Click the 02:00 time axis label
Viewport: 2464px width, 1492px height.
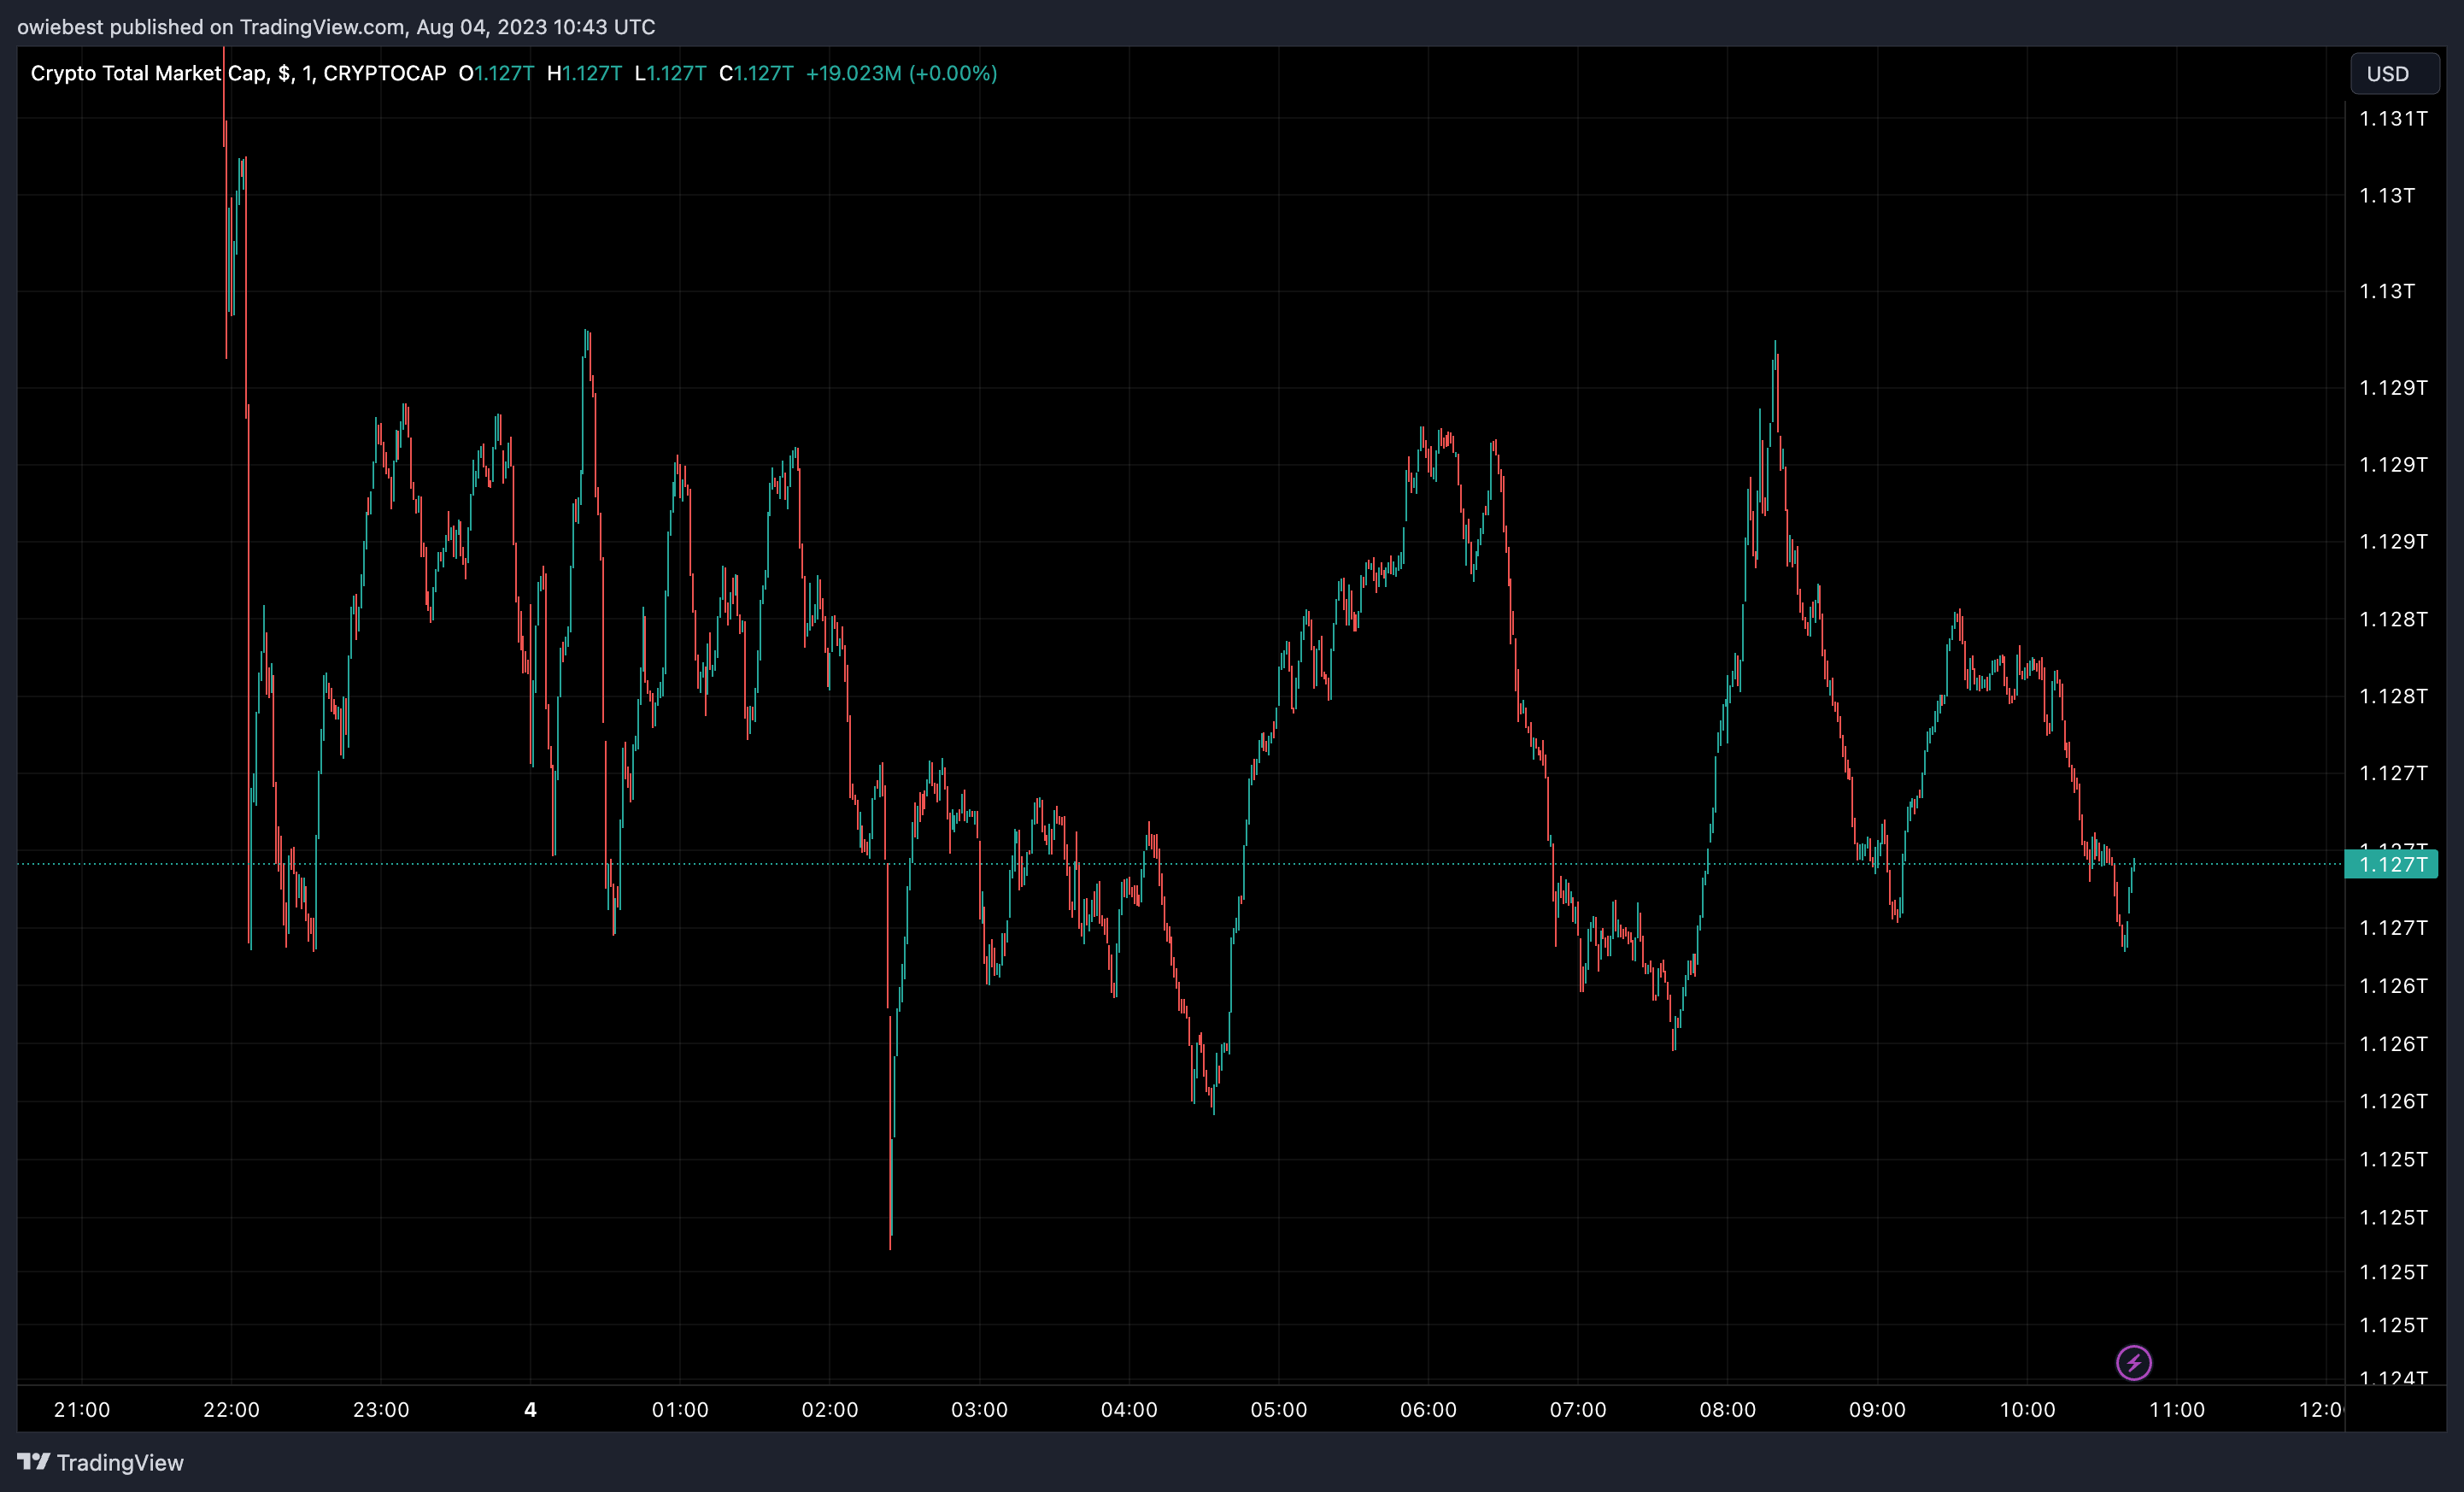[x=830, y=1410]
